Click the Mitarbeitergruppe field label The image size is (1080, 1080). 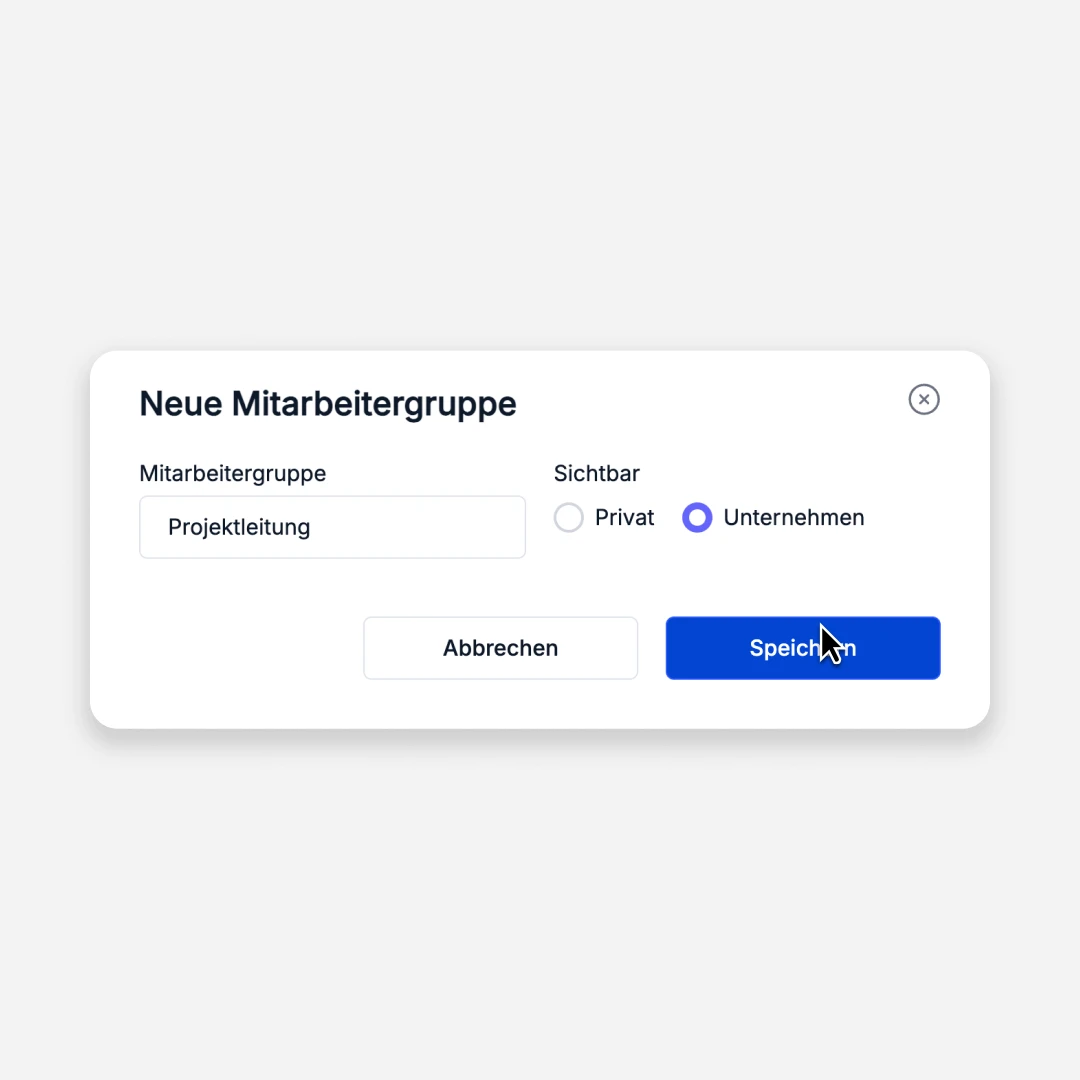[233, 473]
